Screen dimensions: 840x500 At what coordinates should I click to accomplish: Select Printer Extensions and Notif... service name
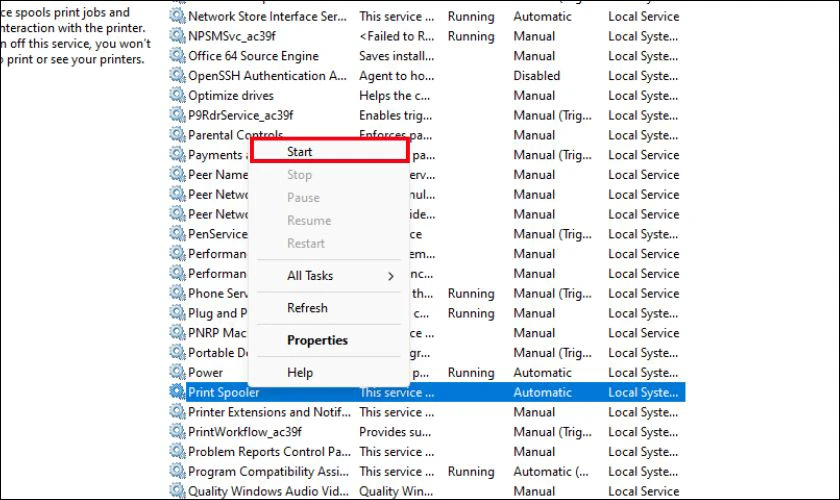[x=269, y=412]
